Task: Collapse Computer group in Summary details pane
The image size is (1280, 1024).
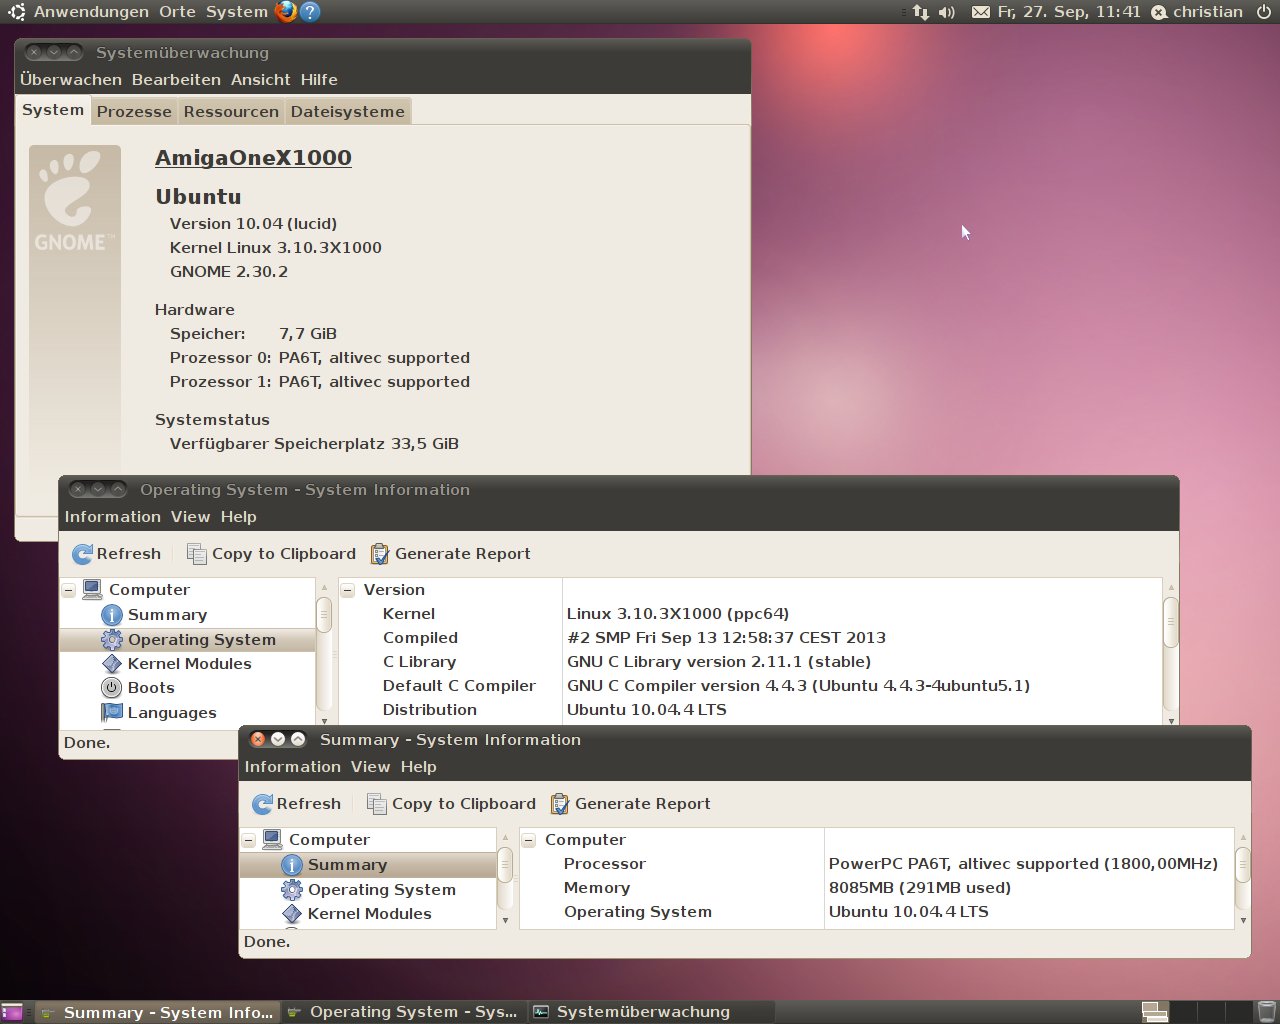Action: coord(529,840)
